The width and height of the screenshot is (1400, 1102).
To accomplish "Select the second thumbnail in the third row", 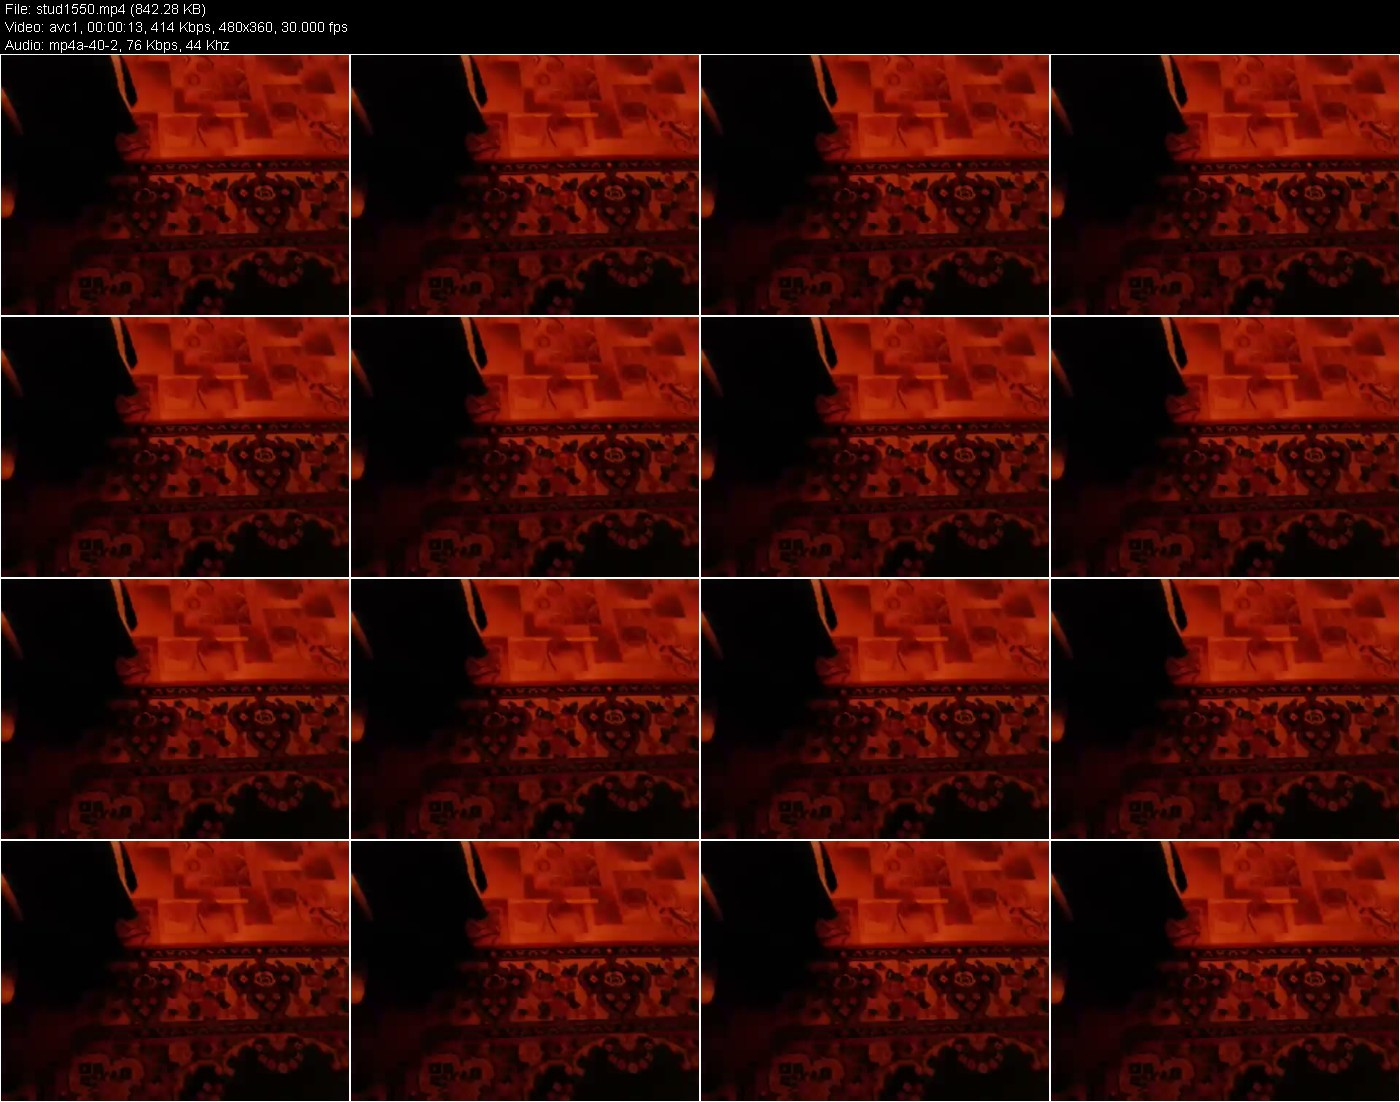I will coord(525,709).
